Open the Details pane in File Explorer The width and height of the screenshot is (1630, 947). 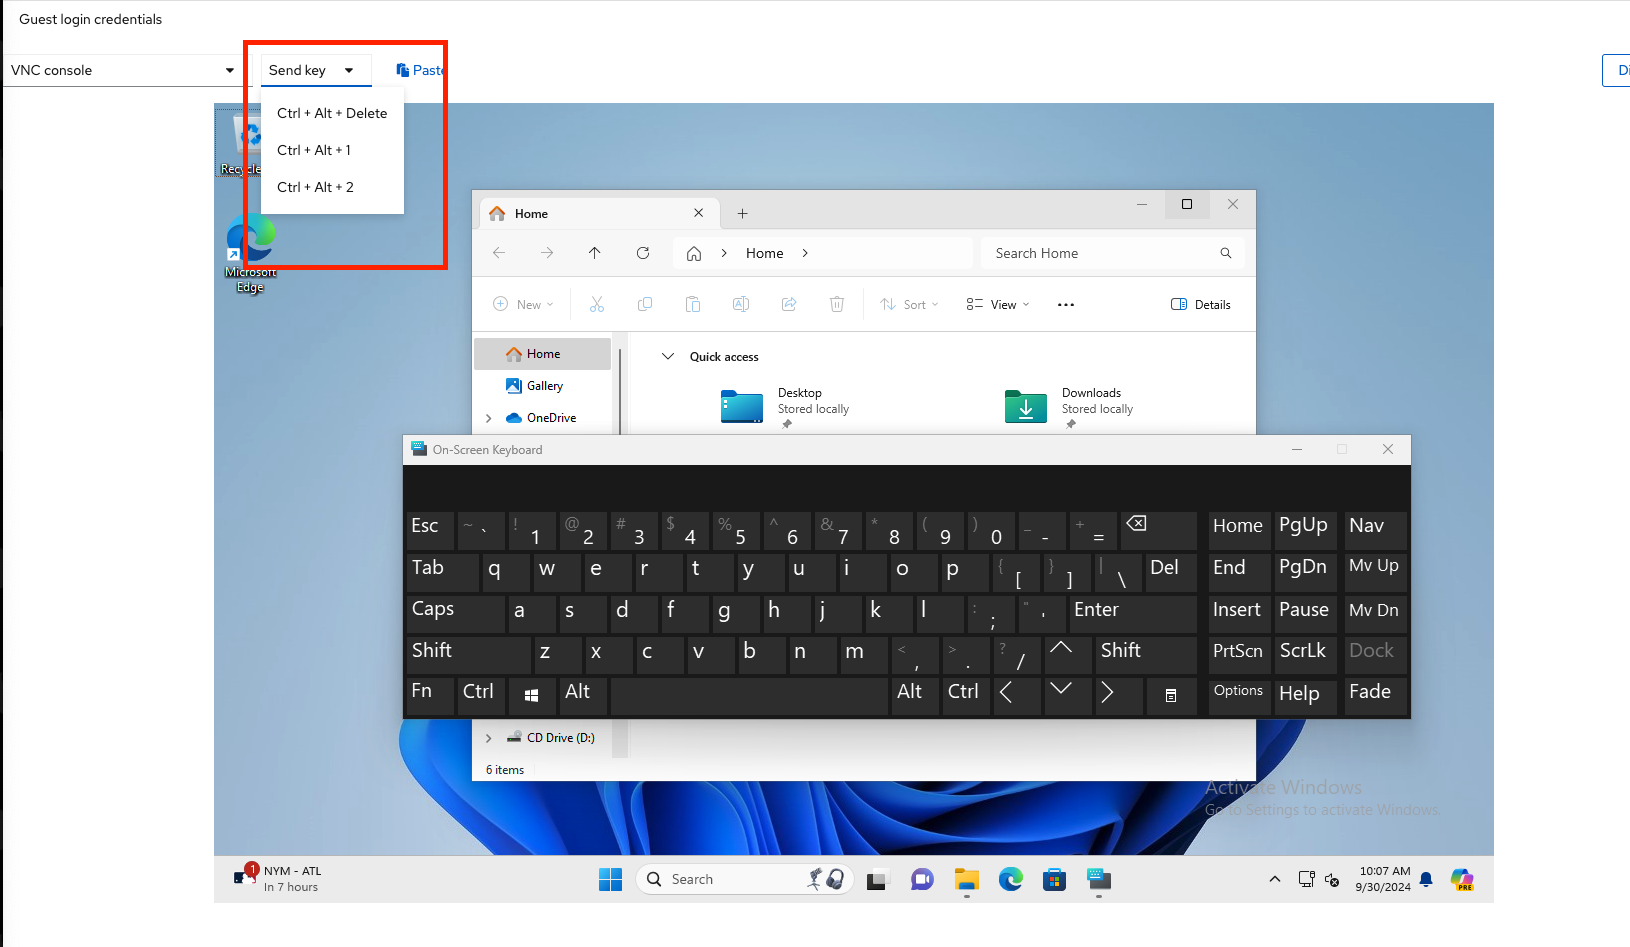pos(1201,304)
